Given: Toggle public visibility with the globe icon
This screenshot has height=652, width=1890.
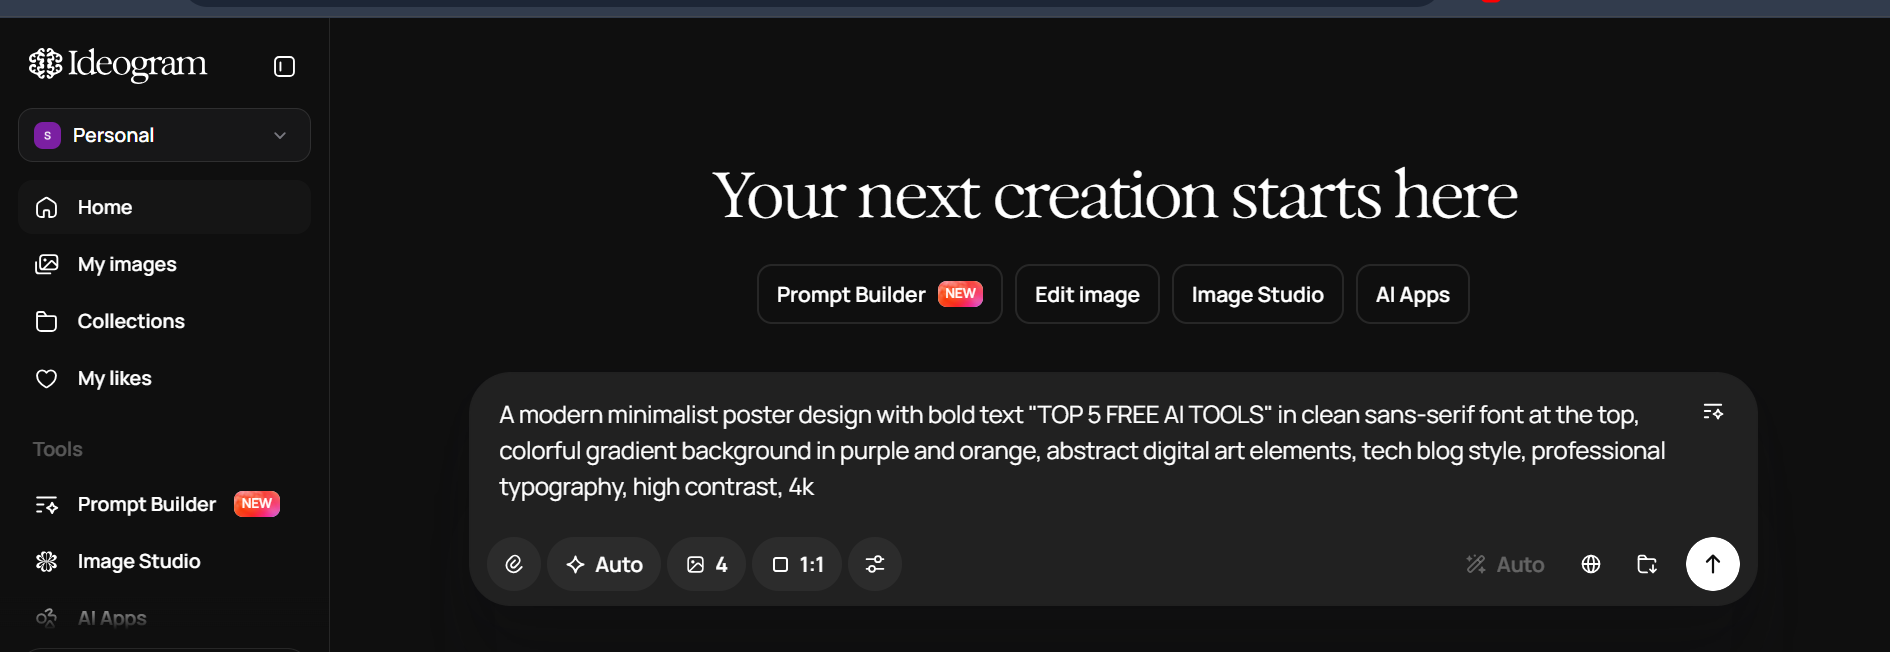Looking at the screenshot, I should [1591, 564].
